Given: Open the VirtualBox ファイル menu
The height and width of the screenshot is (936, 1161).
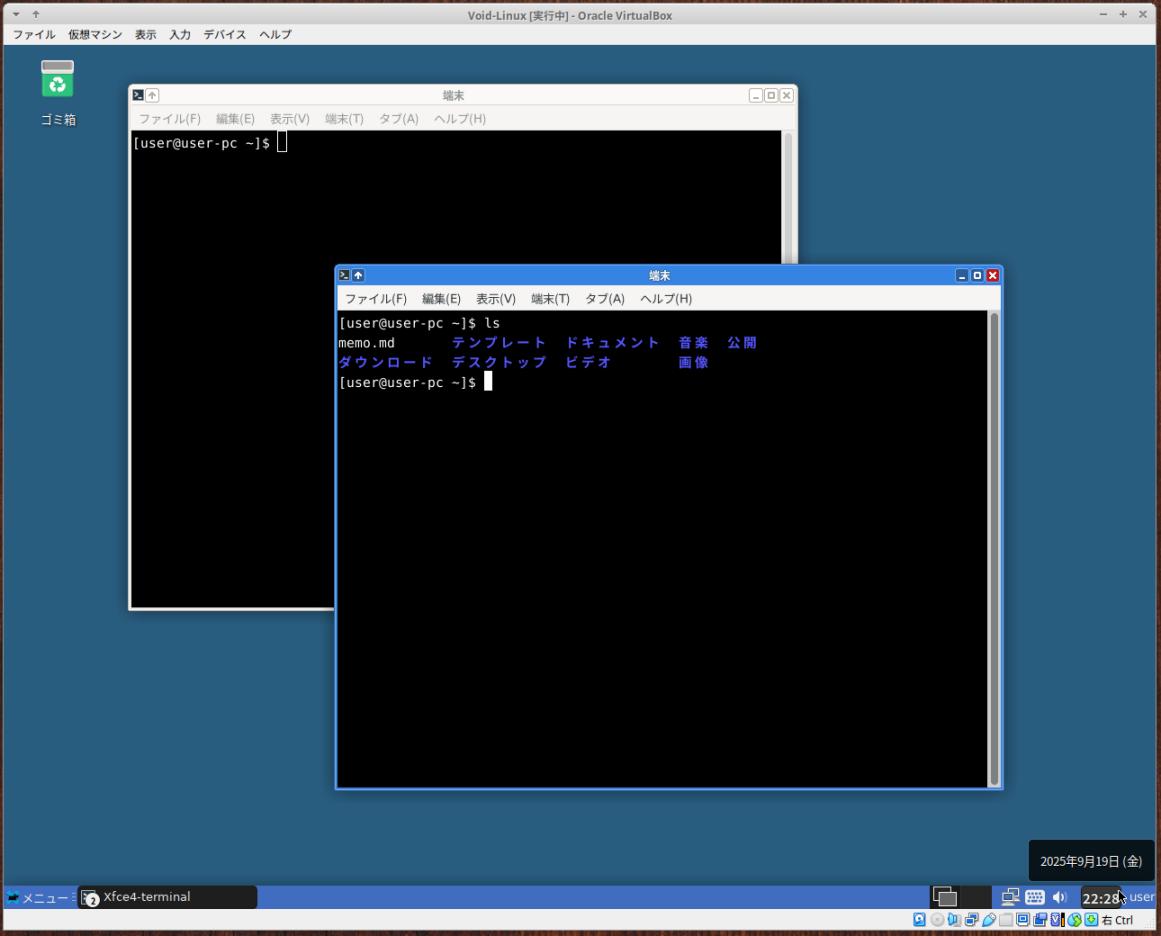Looking at the screenshot, I should click(x=34, y=34).
